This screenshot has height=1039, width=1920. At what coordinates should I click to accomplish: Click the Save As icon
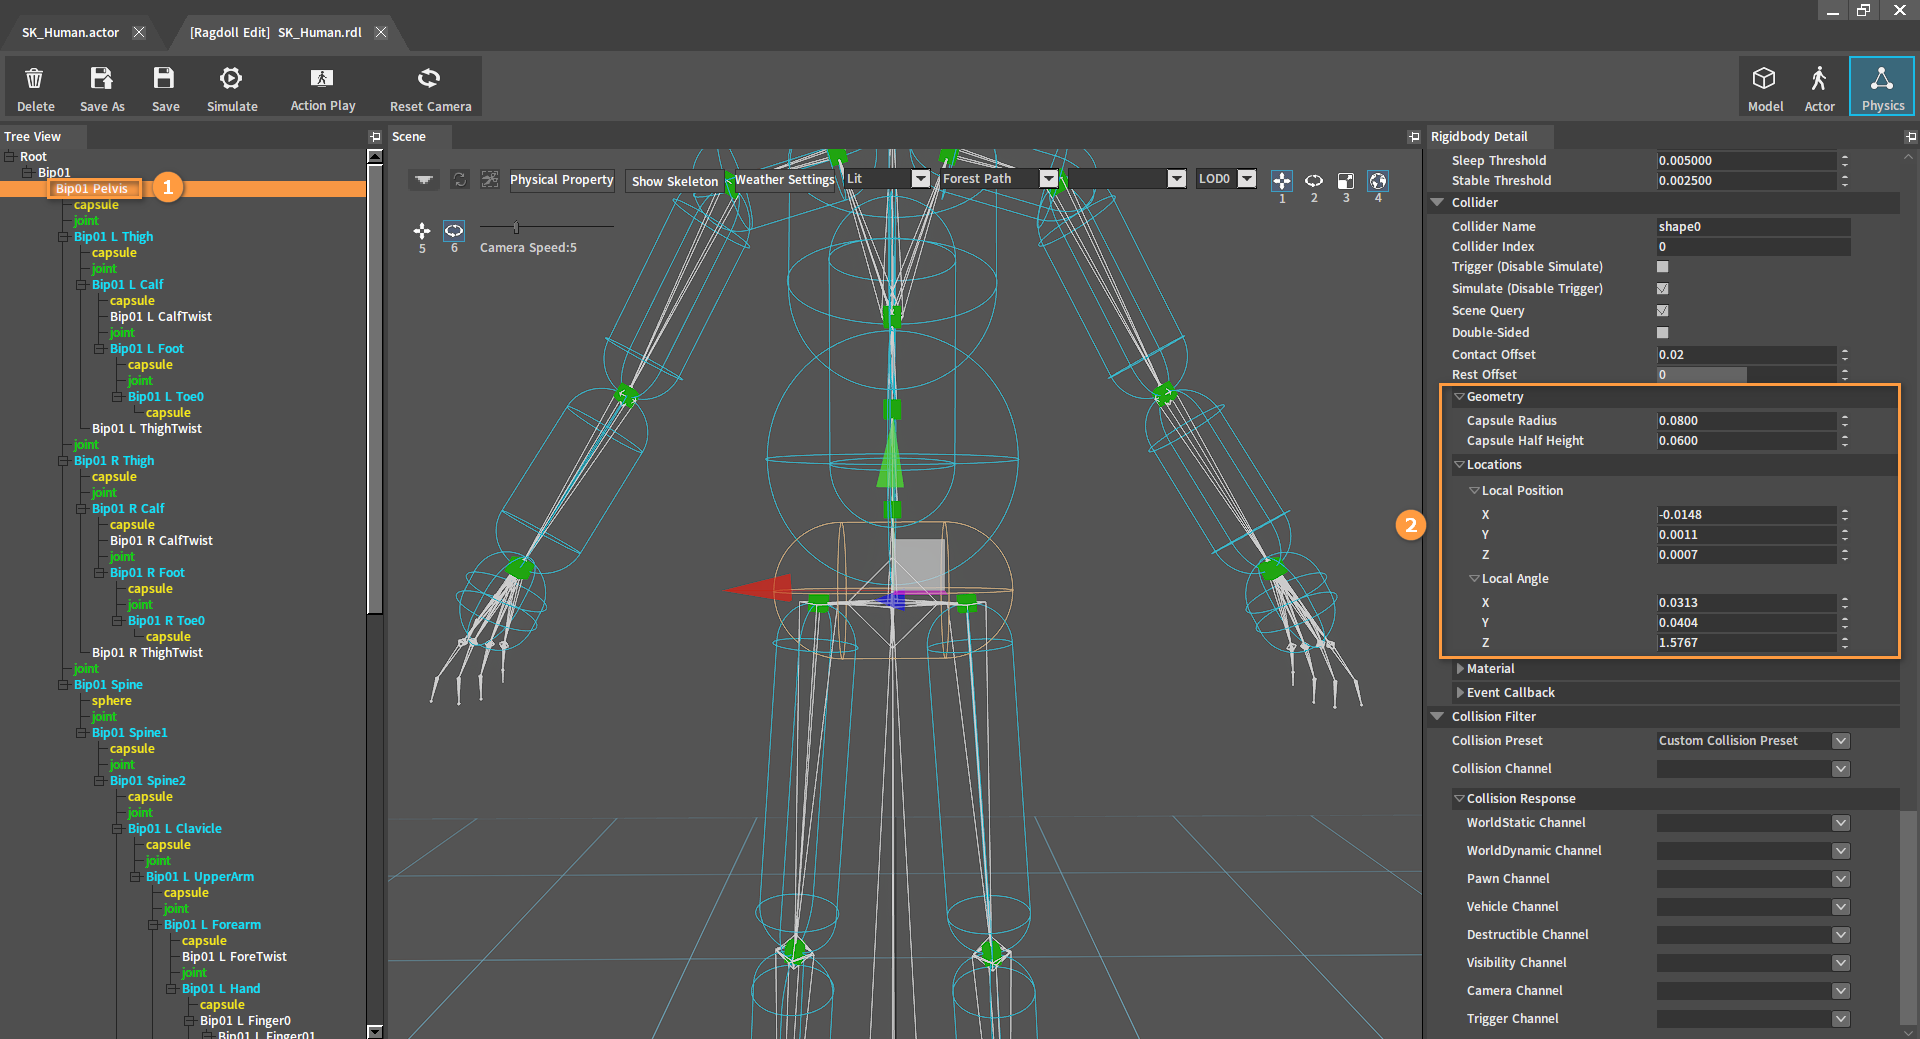pos(101,78)
